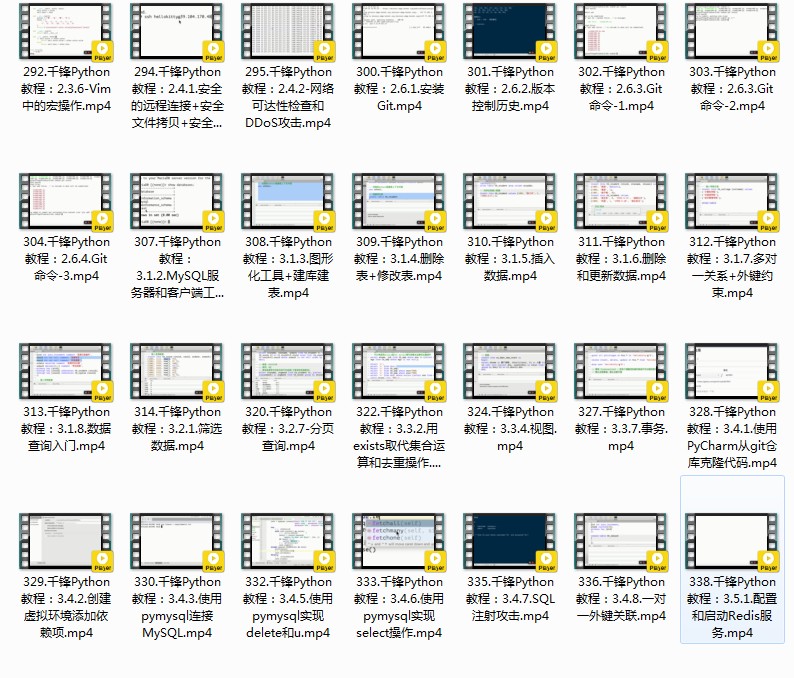Select video icon for 301 版本控制历史.mp4
The image size is (794, 678).
coord(510,31)
